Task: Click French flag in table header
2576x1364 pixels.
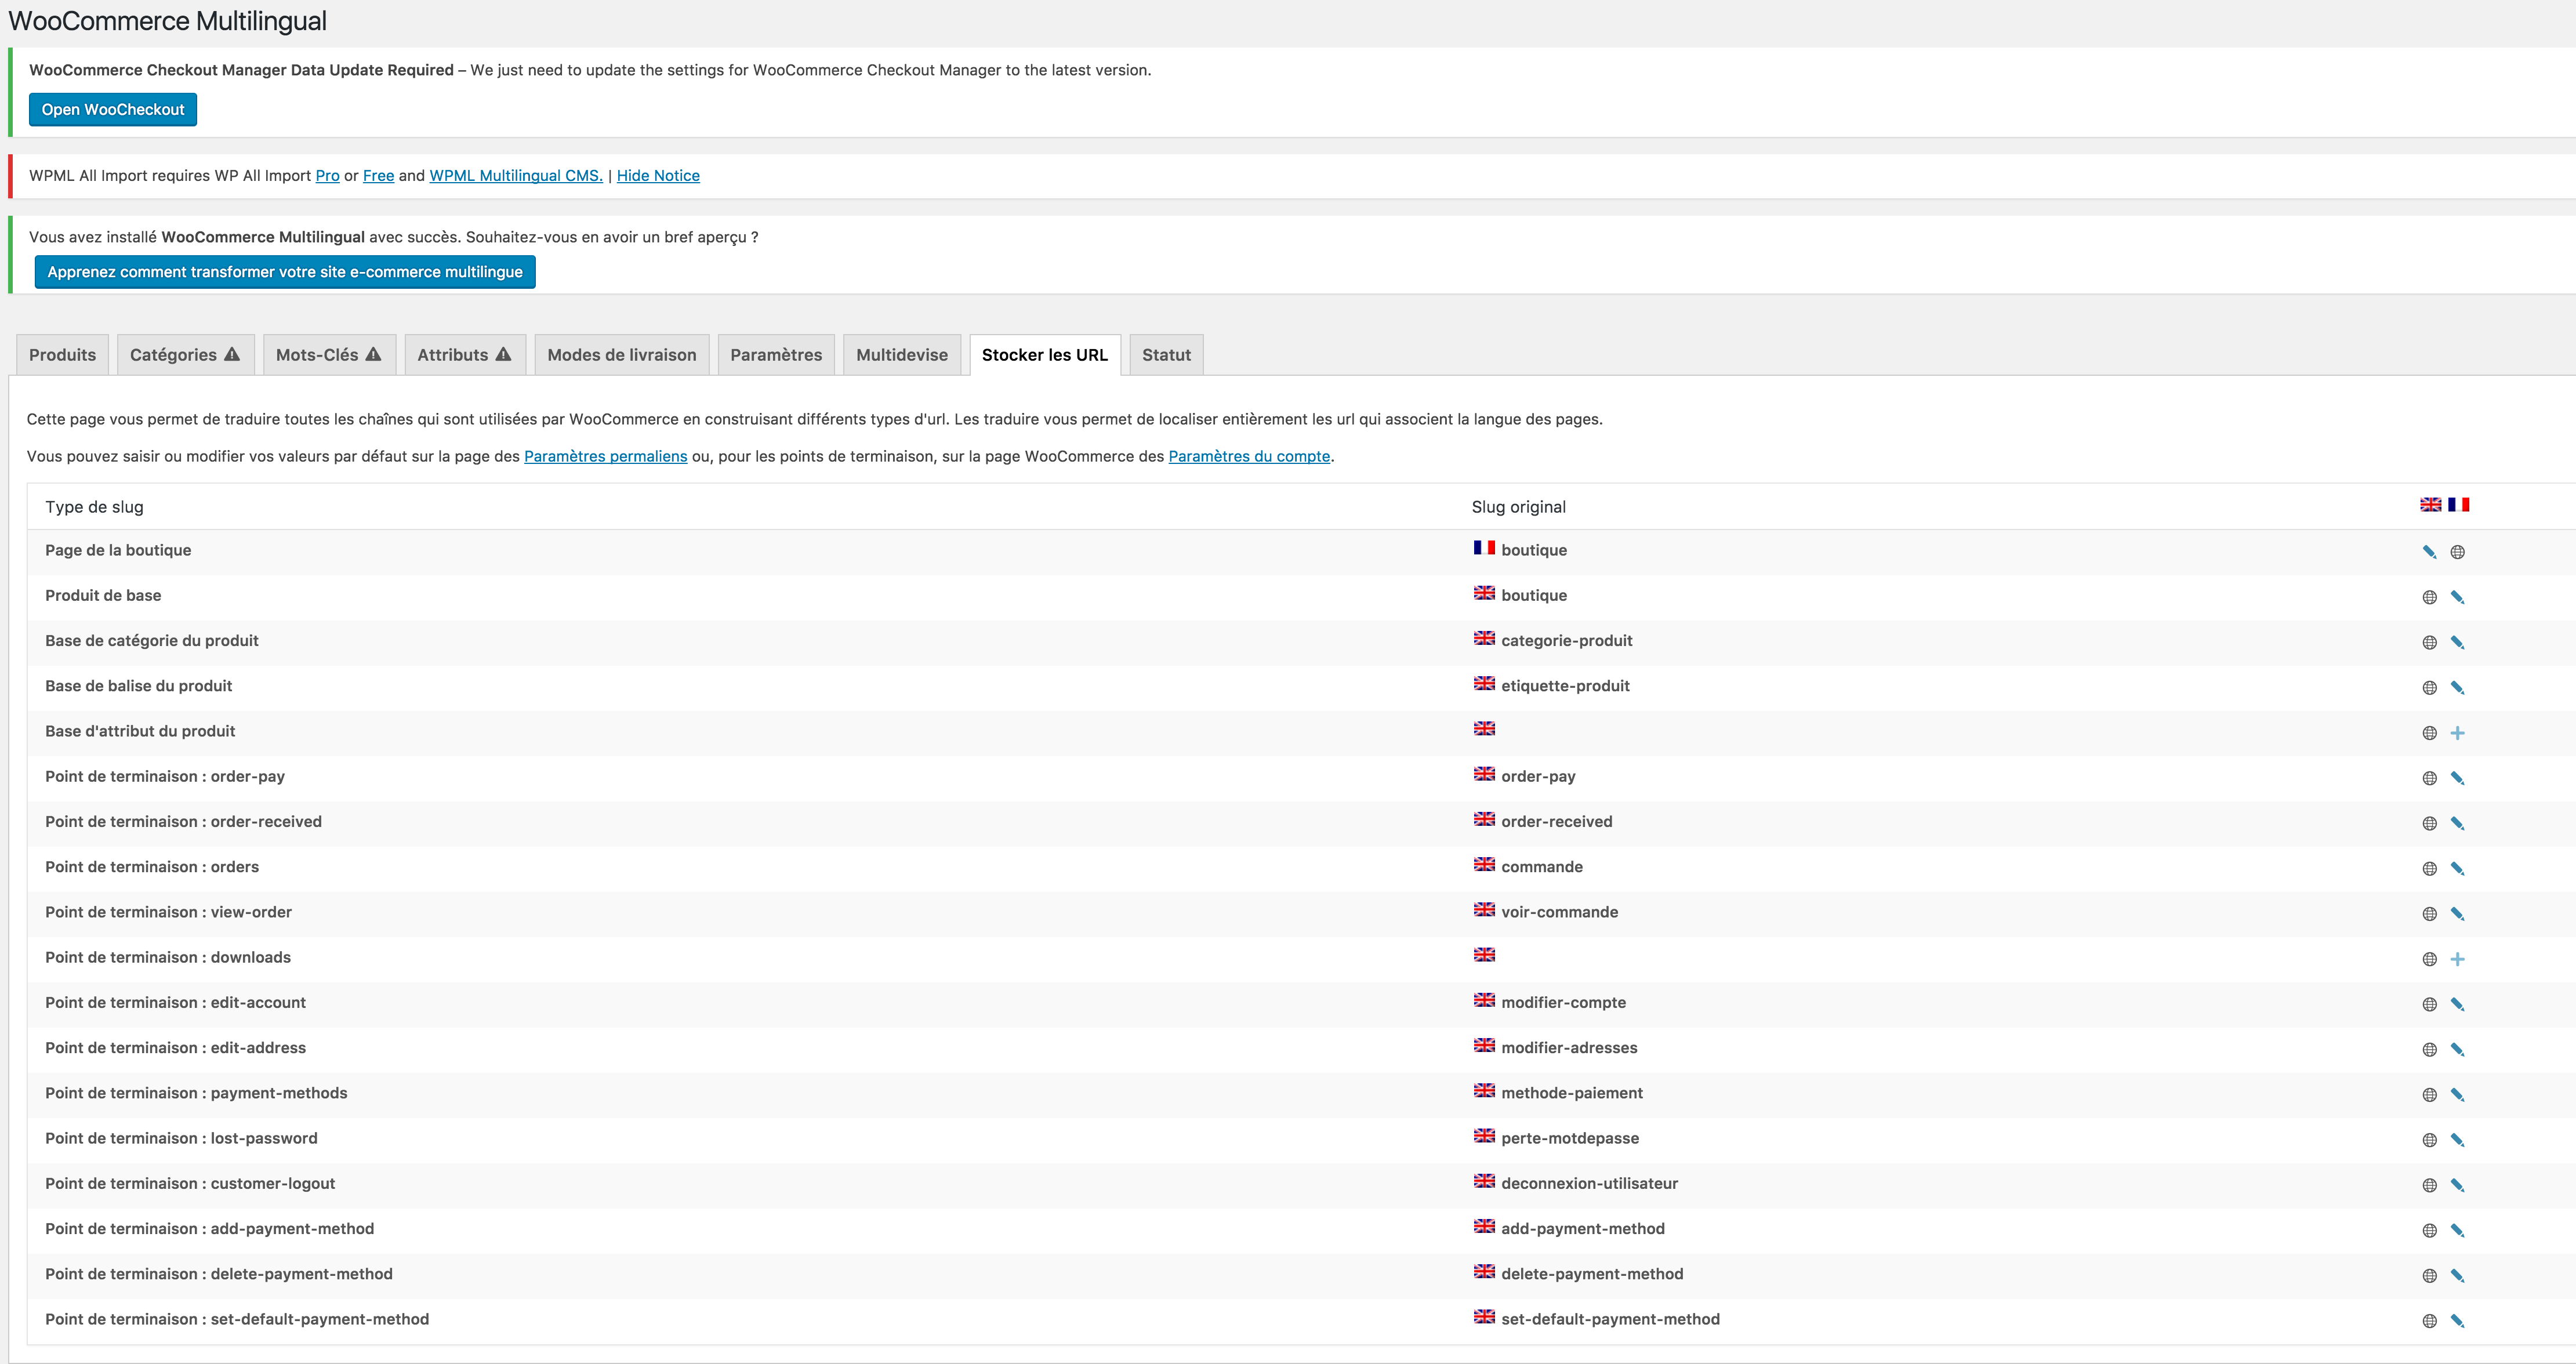Action: pyautogui.click(x=2458, y=505)
